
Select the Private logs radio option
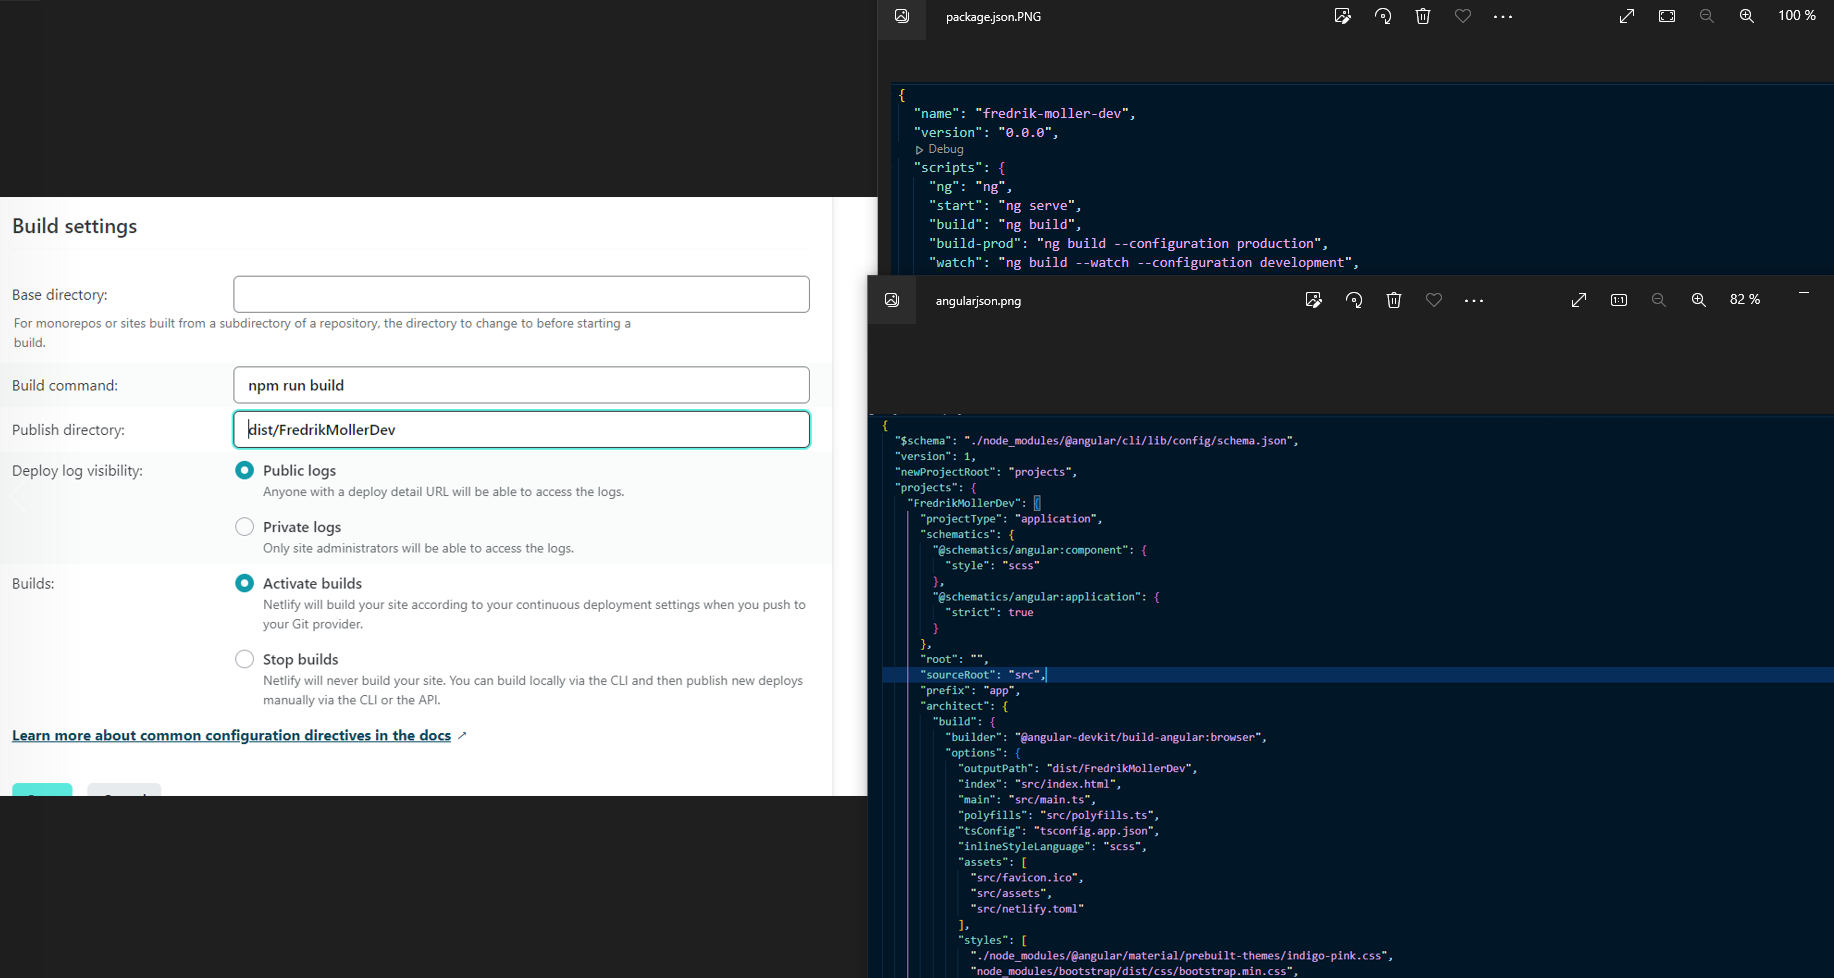(x=244, y=527)
